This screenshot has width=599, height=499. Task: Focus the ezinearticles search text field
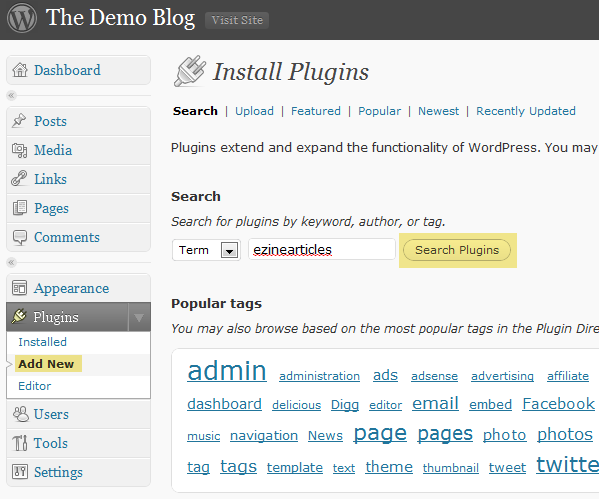point(322,250)
